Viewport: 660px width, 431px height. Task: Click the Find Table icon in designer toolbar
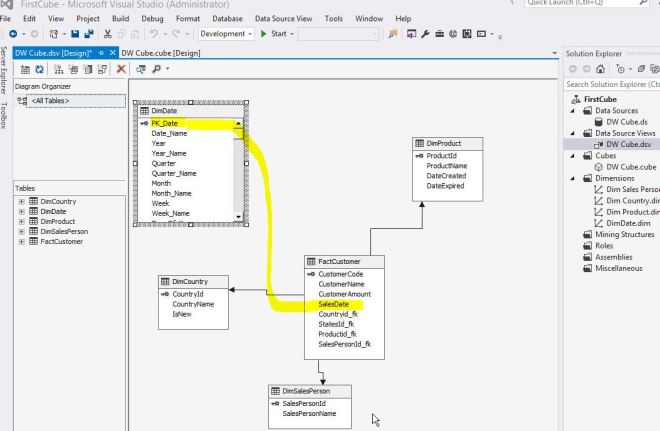pyautogui.click(x=141, y=70)
